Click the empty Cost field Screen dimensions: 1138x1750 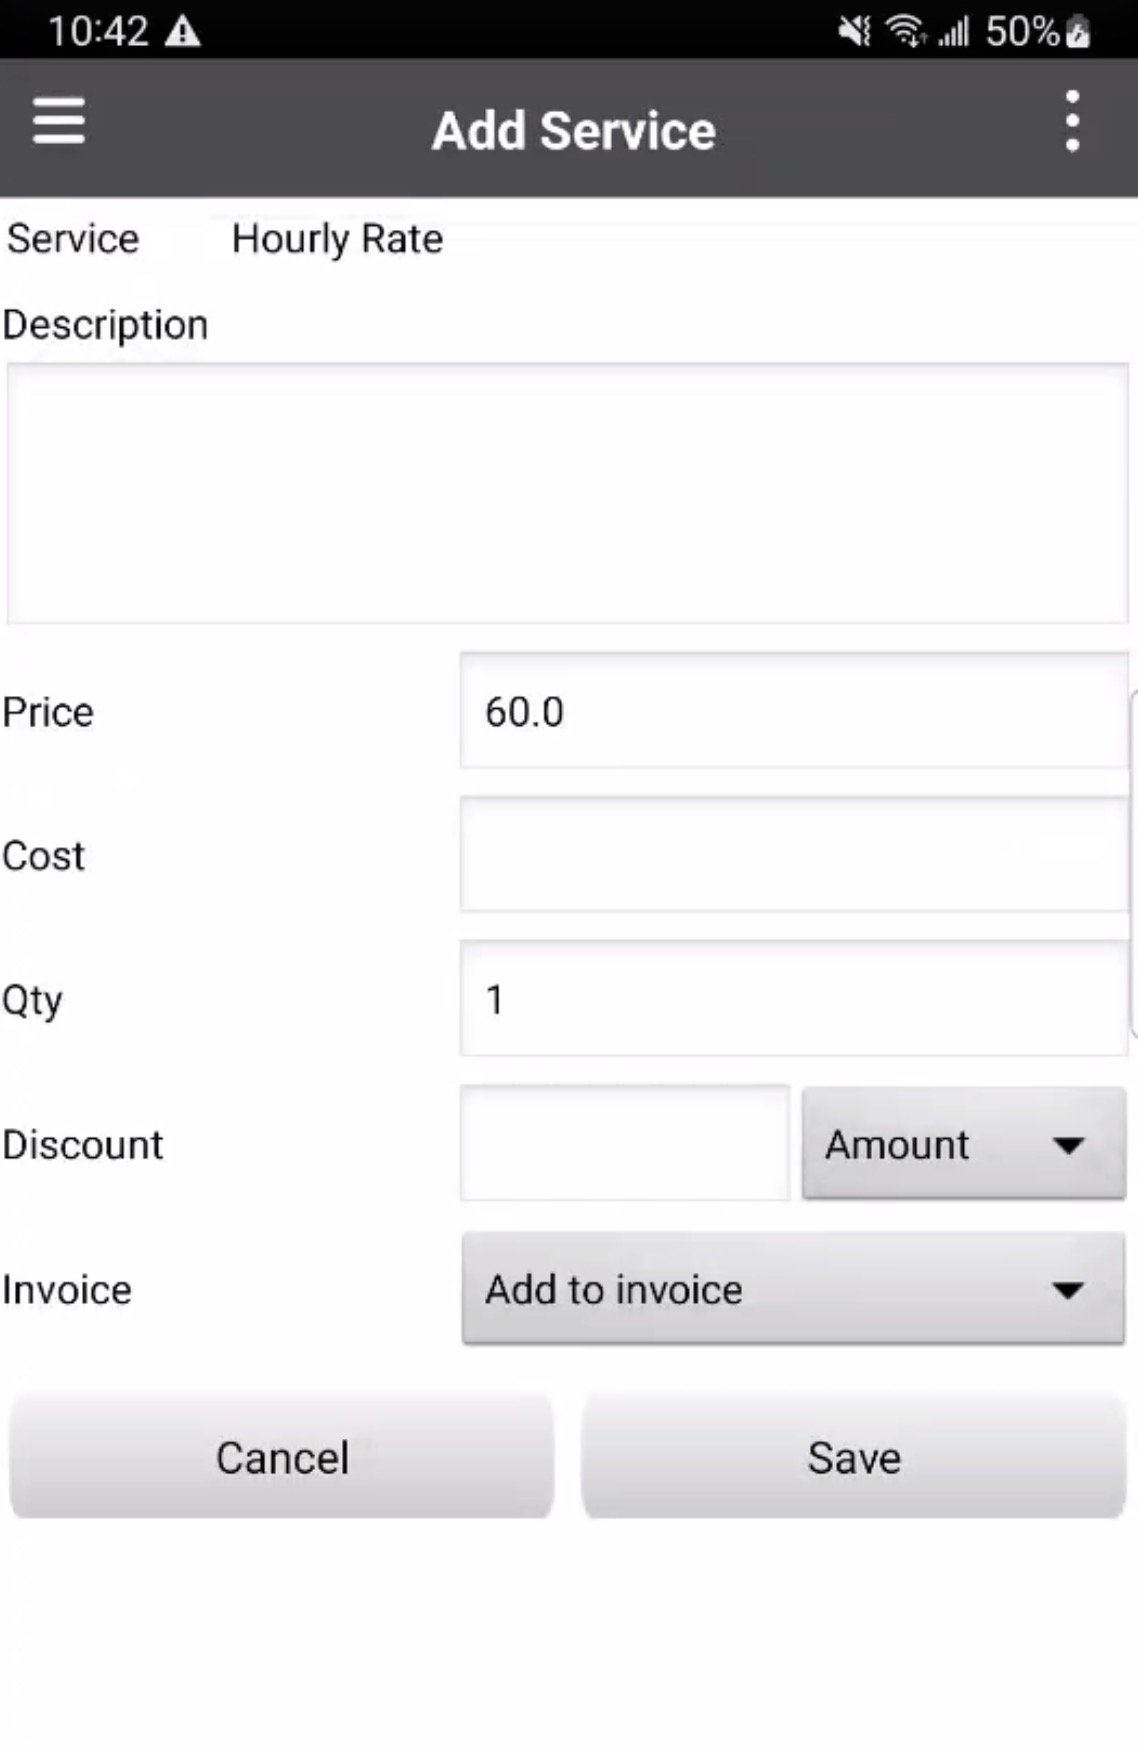coord(794,856)
